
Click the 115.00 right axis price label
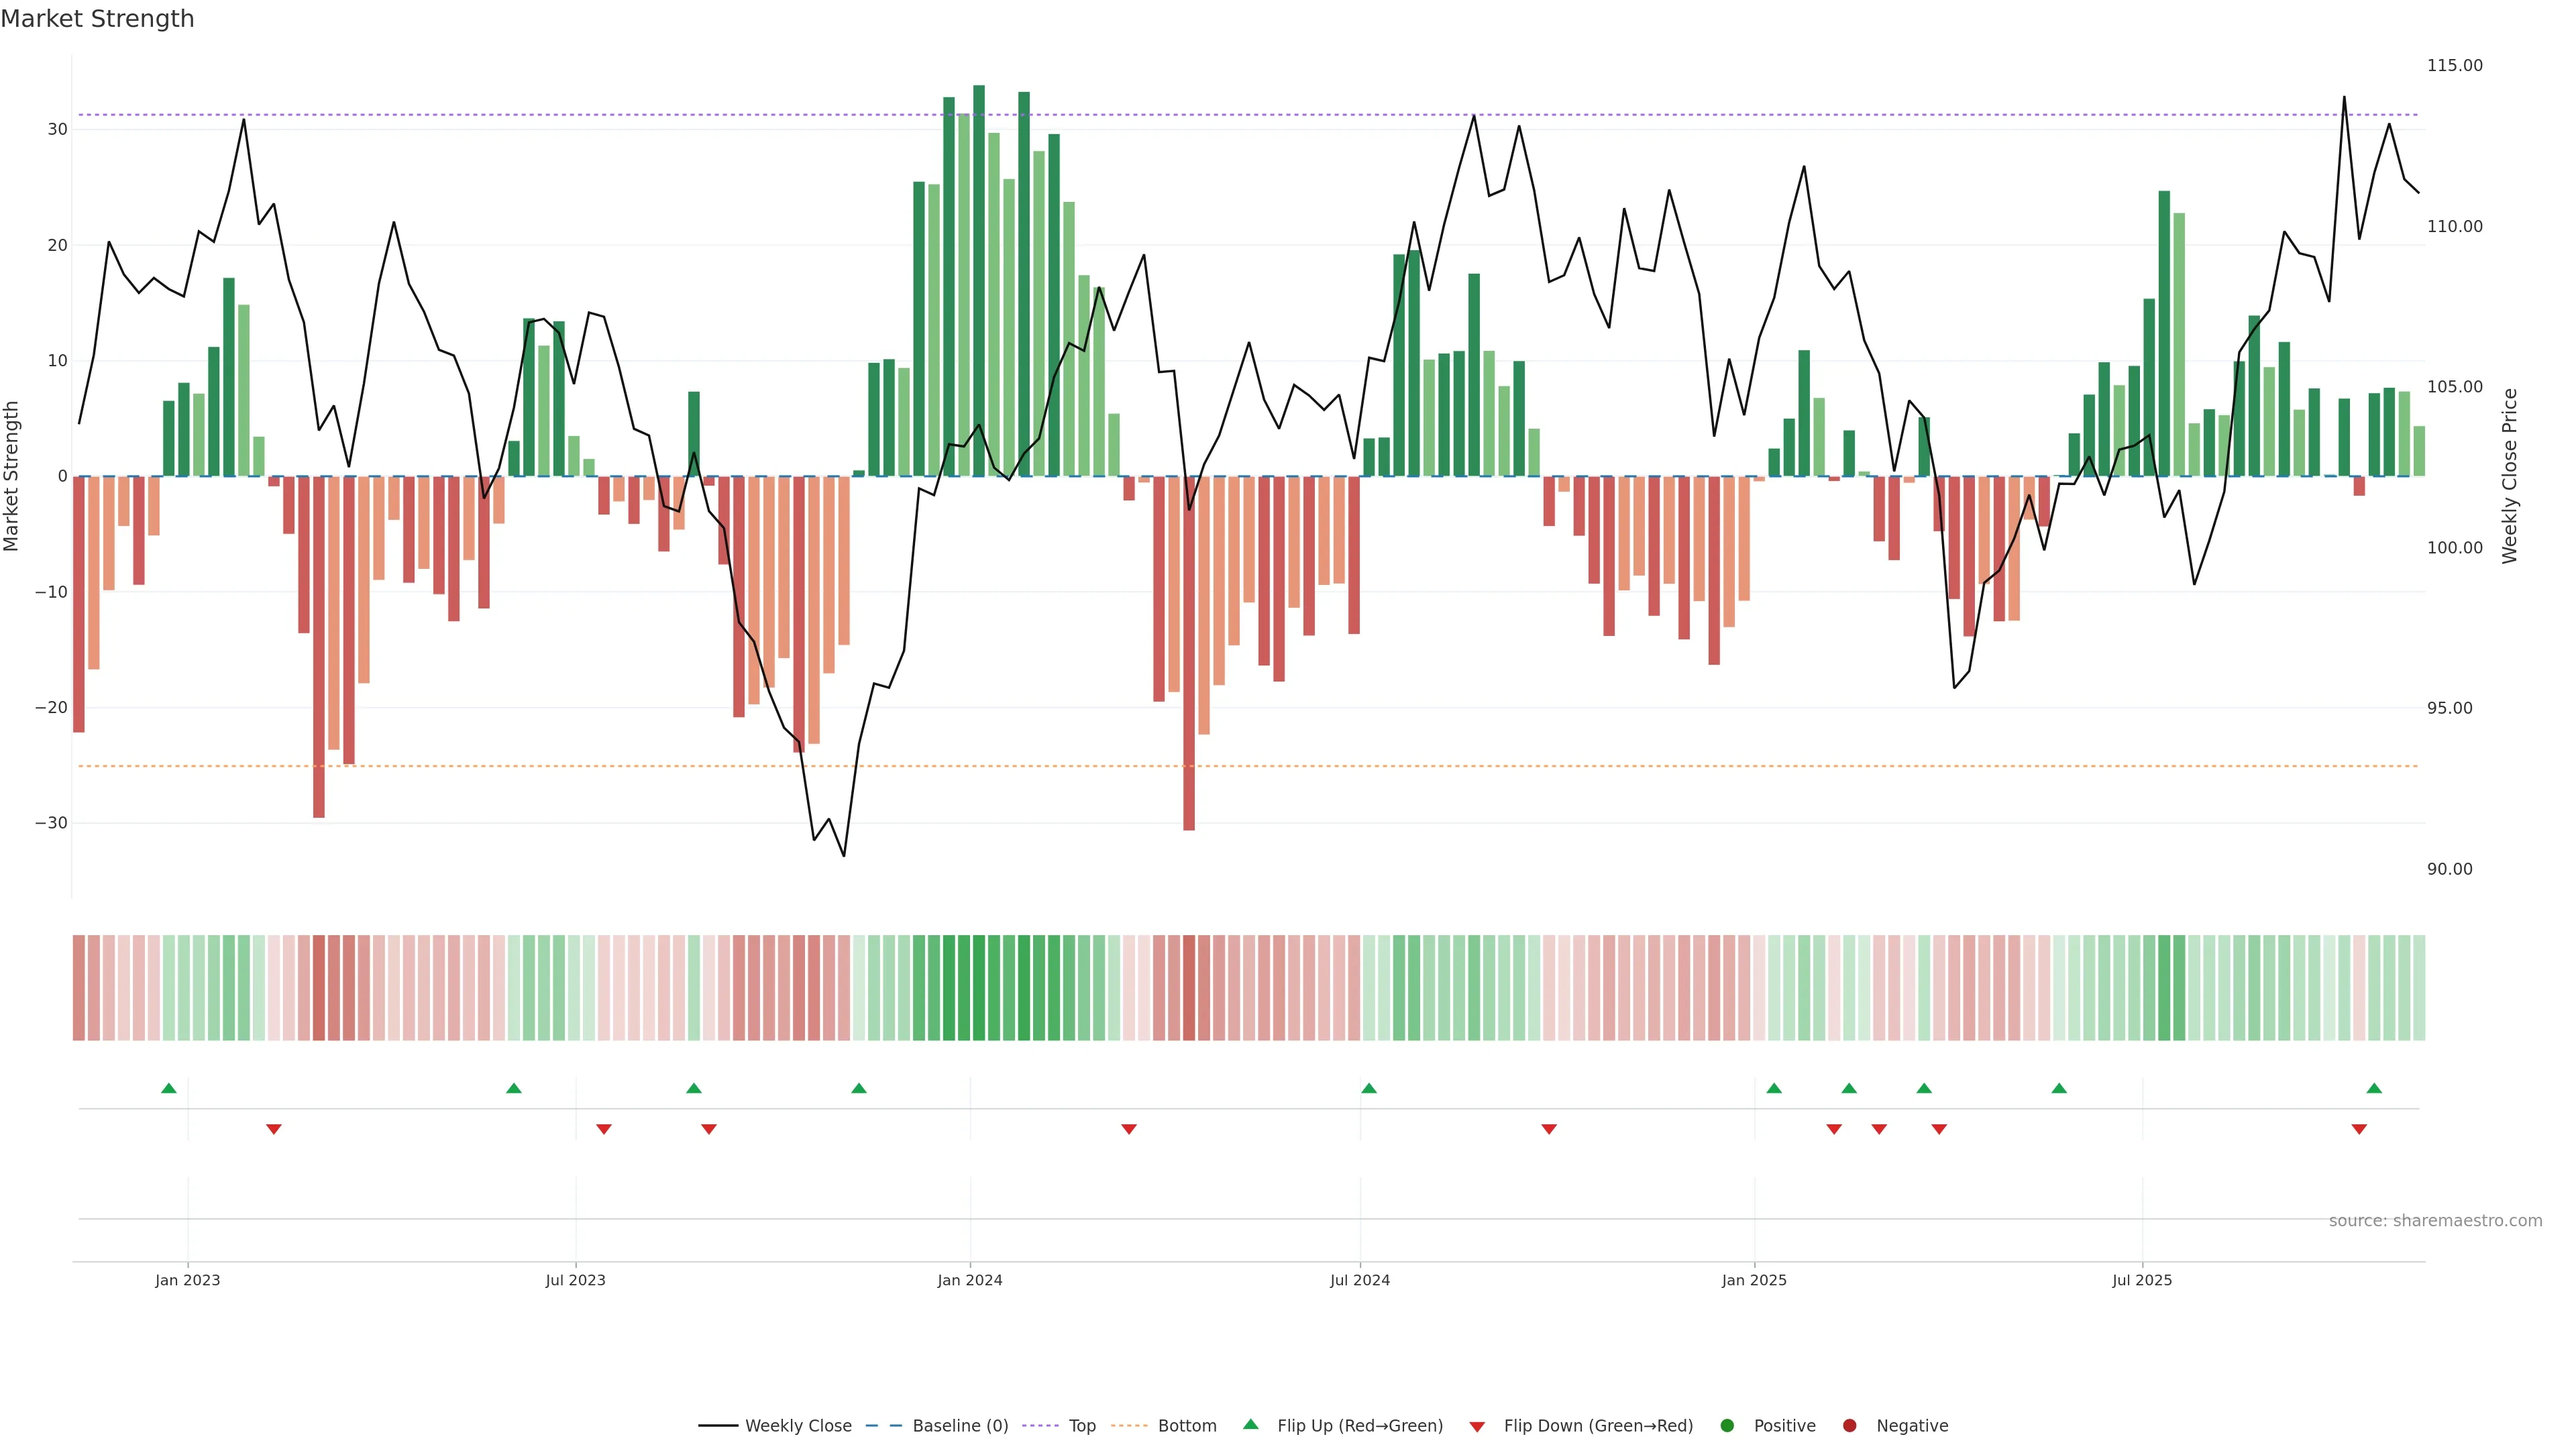click(x=2454, y=66)
